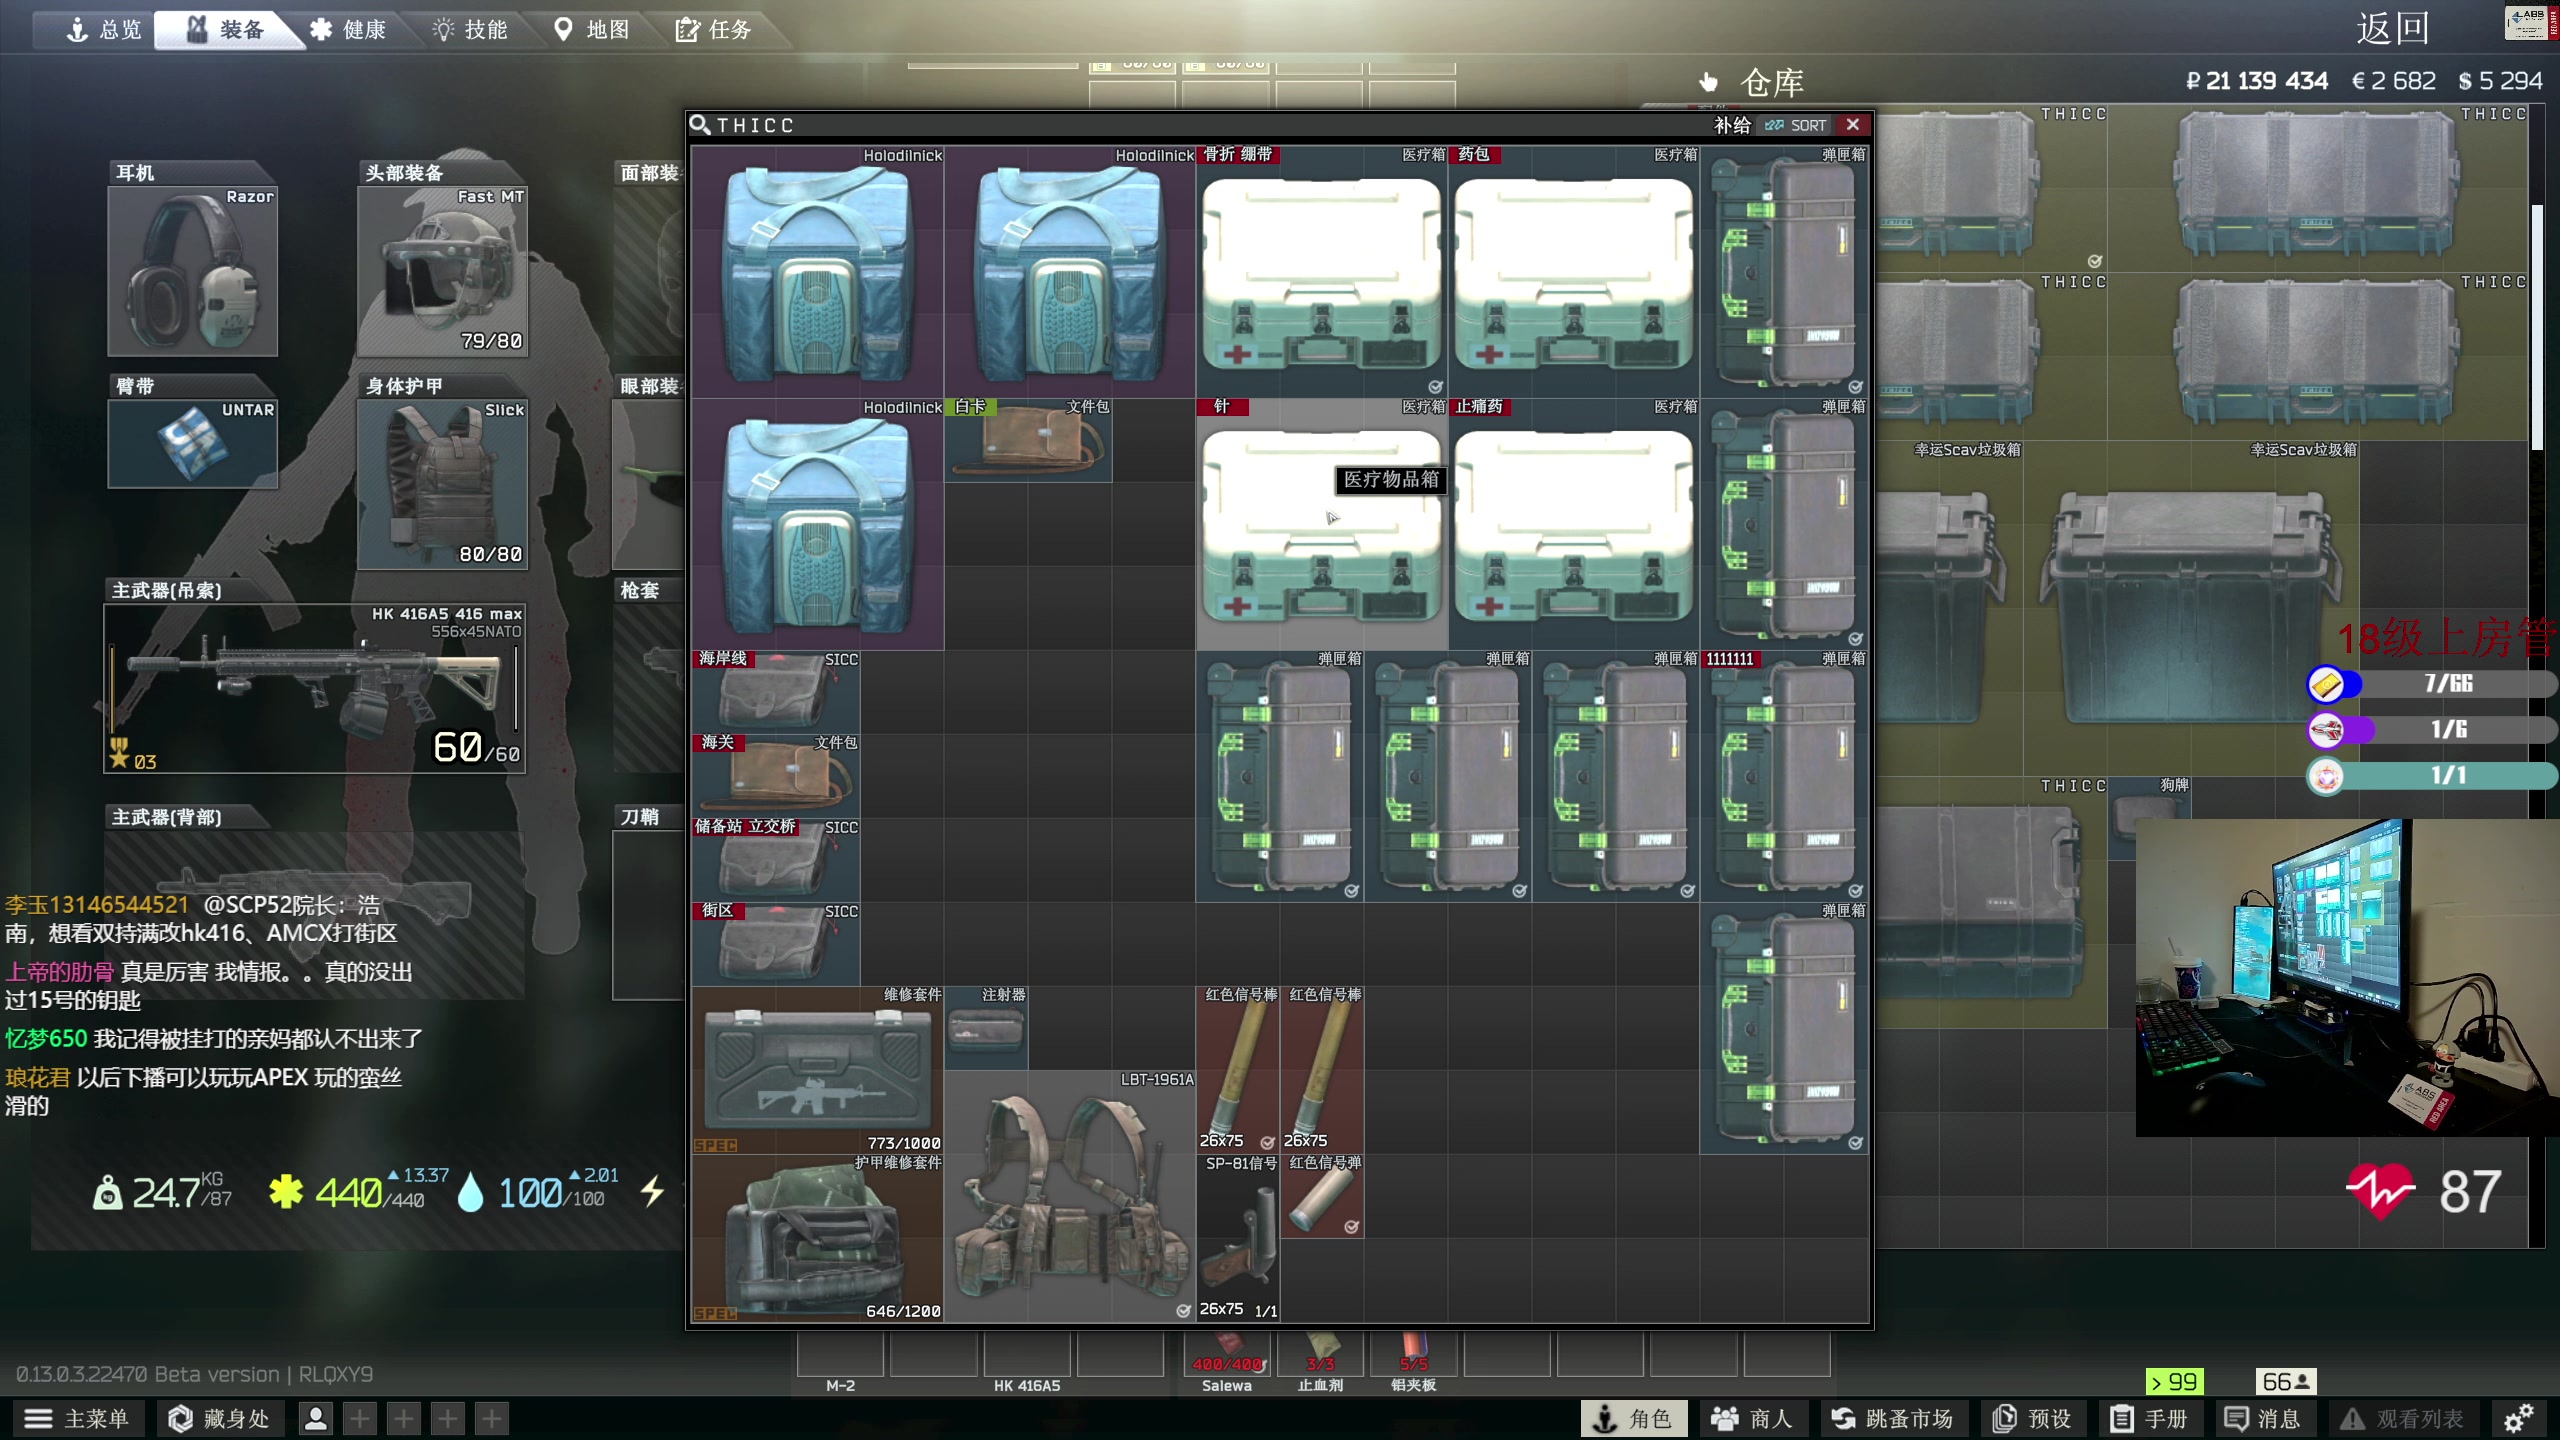2560x1440 pixels.
Task: Click the energy lightning bolt icon
Action: pyautogui.click(x=652, y=1192)
